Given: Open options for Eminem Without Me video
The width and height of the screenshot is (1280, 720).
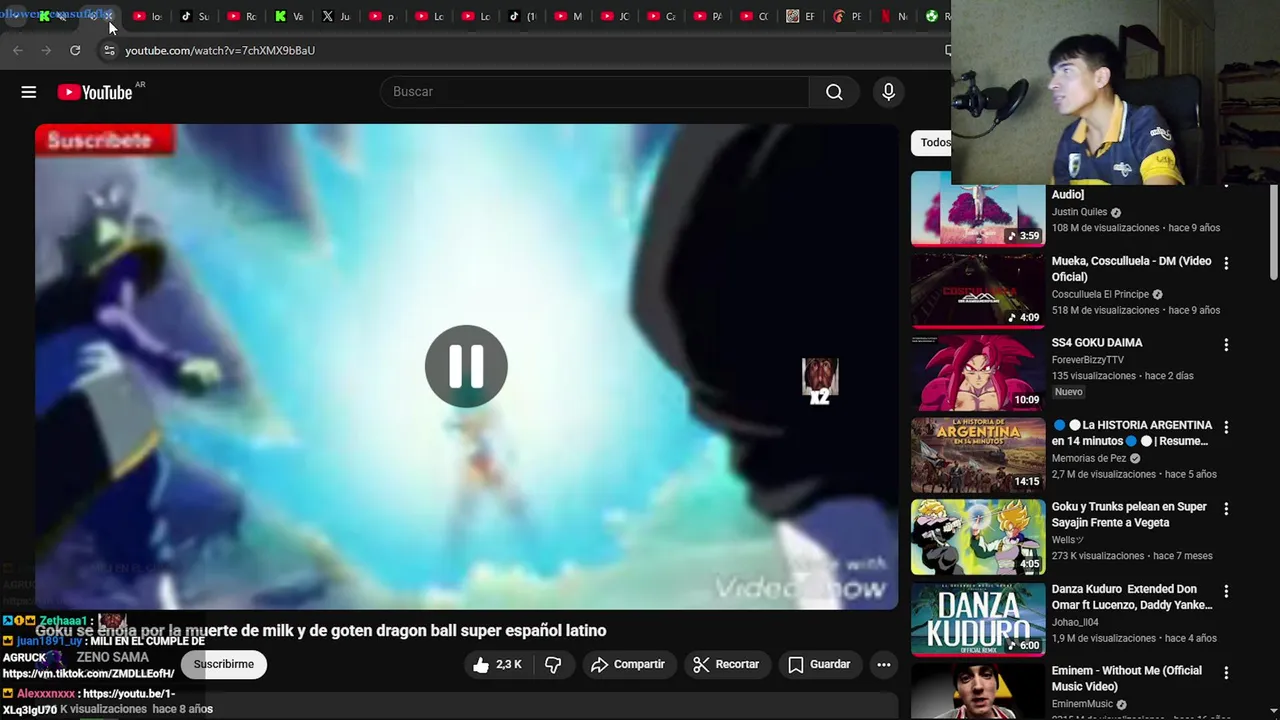Looking at the screenshot, I should pos(1226,673).
